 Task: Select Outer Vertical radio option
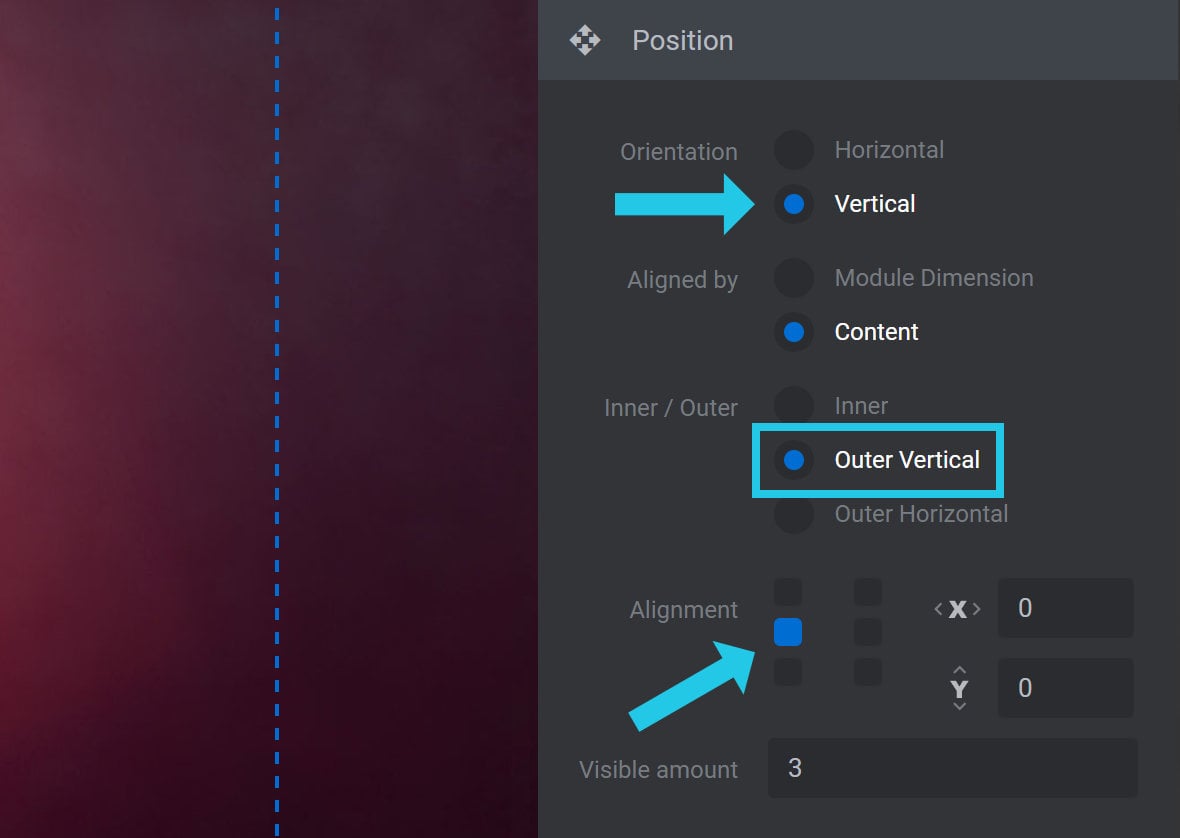coord(794,460)
